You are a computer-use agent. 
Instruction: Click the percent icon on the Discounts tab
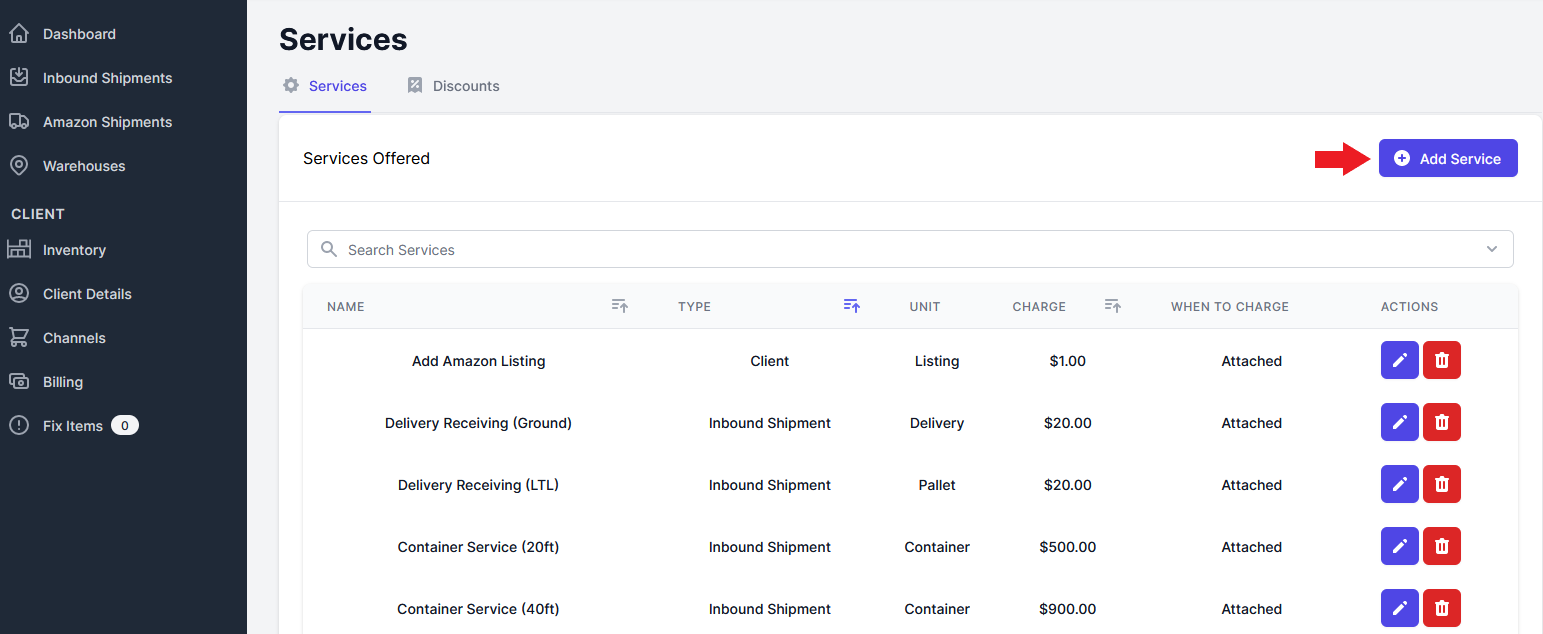pyautogui.click(x=415, y=85)
